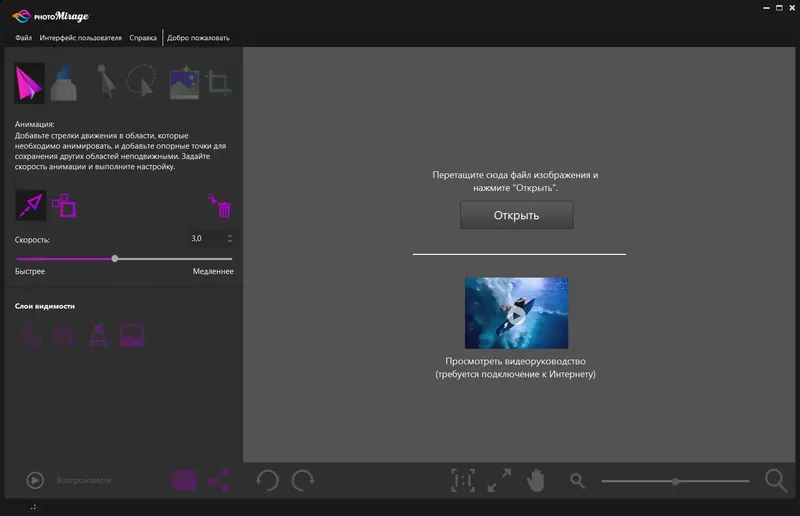Zoom out with small magnifier icon

pos(578,480)
